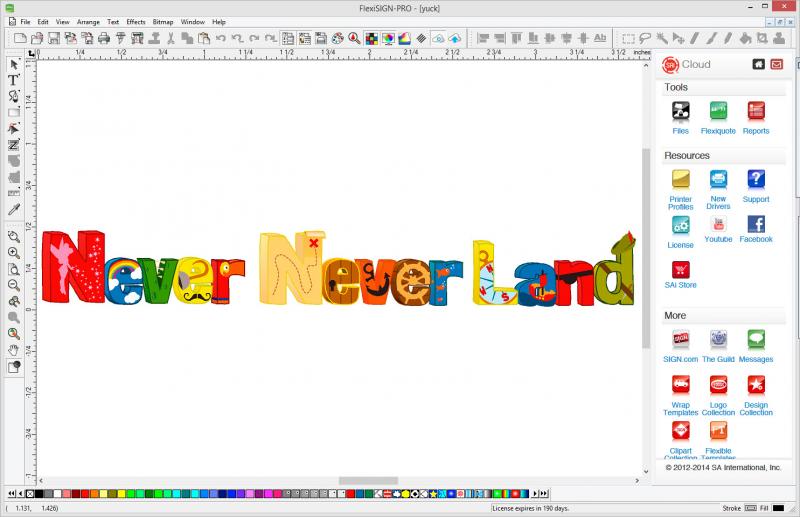Click the Paste clipboard icon
The image size is (800, 517).
pyautogui.click(x=204, y=38)
